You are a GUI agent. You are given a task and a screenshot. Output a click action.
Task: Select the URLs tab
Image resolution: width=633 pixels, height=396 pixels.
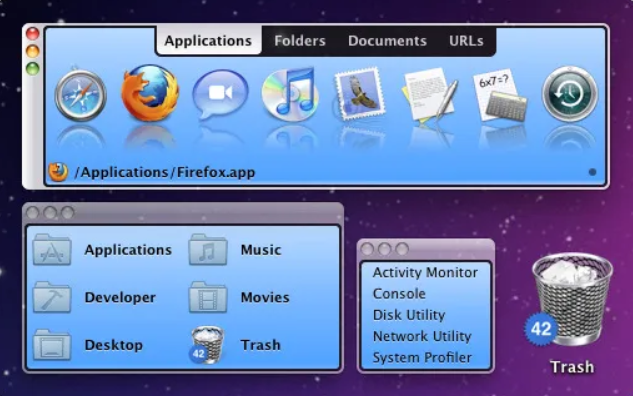point(466,41)
